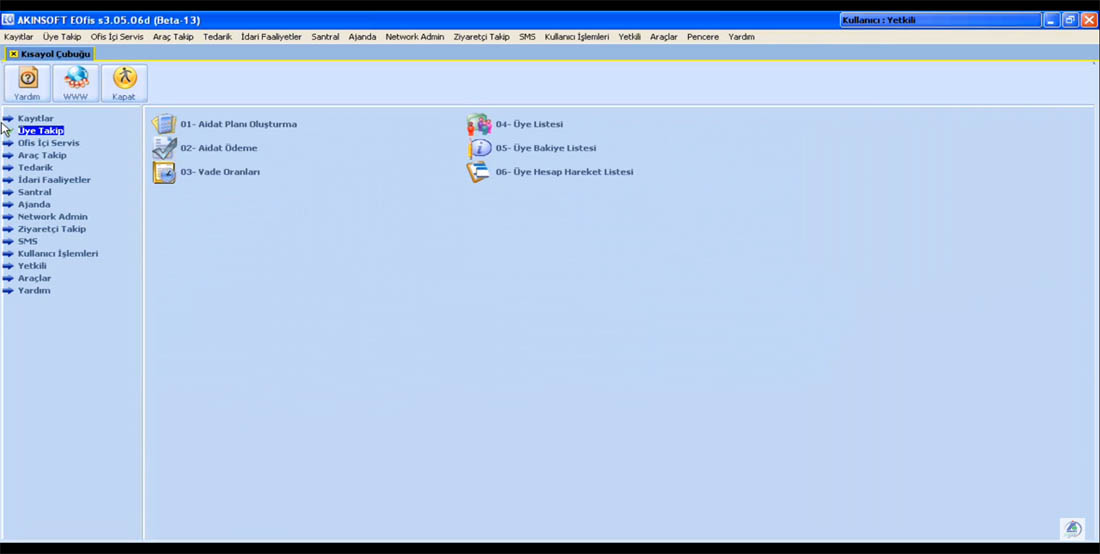Open the Pencere menu in menu bar
1100x554 pixels.
point(703,37)
